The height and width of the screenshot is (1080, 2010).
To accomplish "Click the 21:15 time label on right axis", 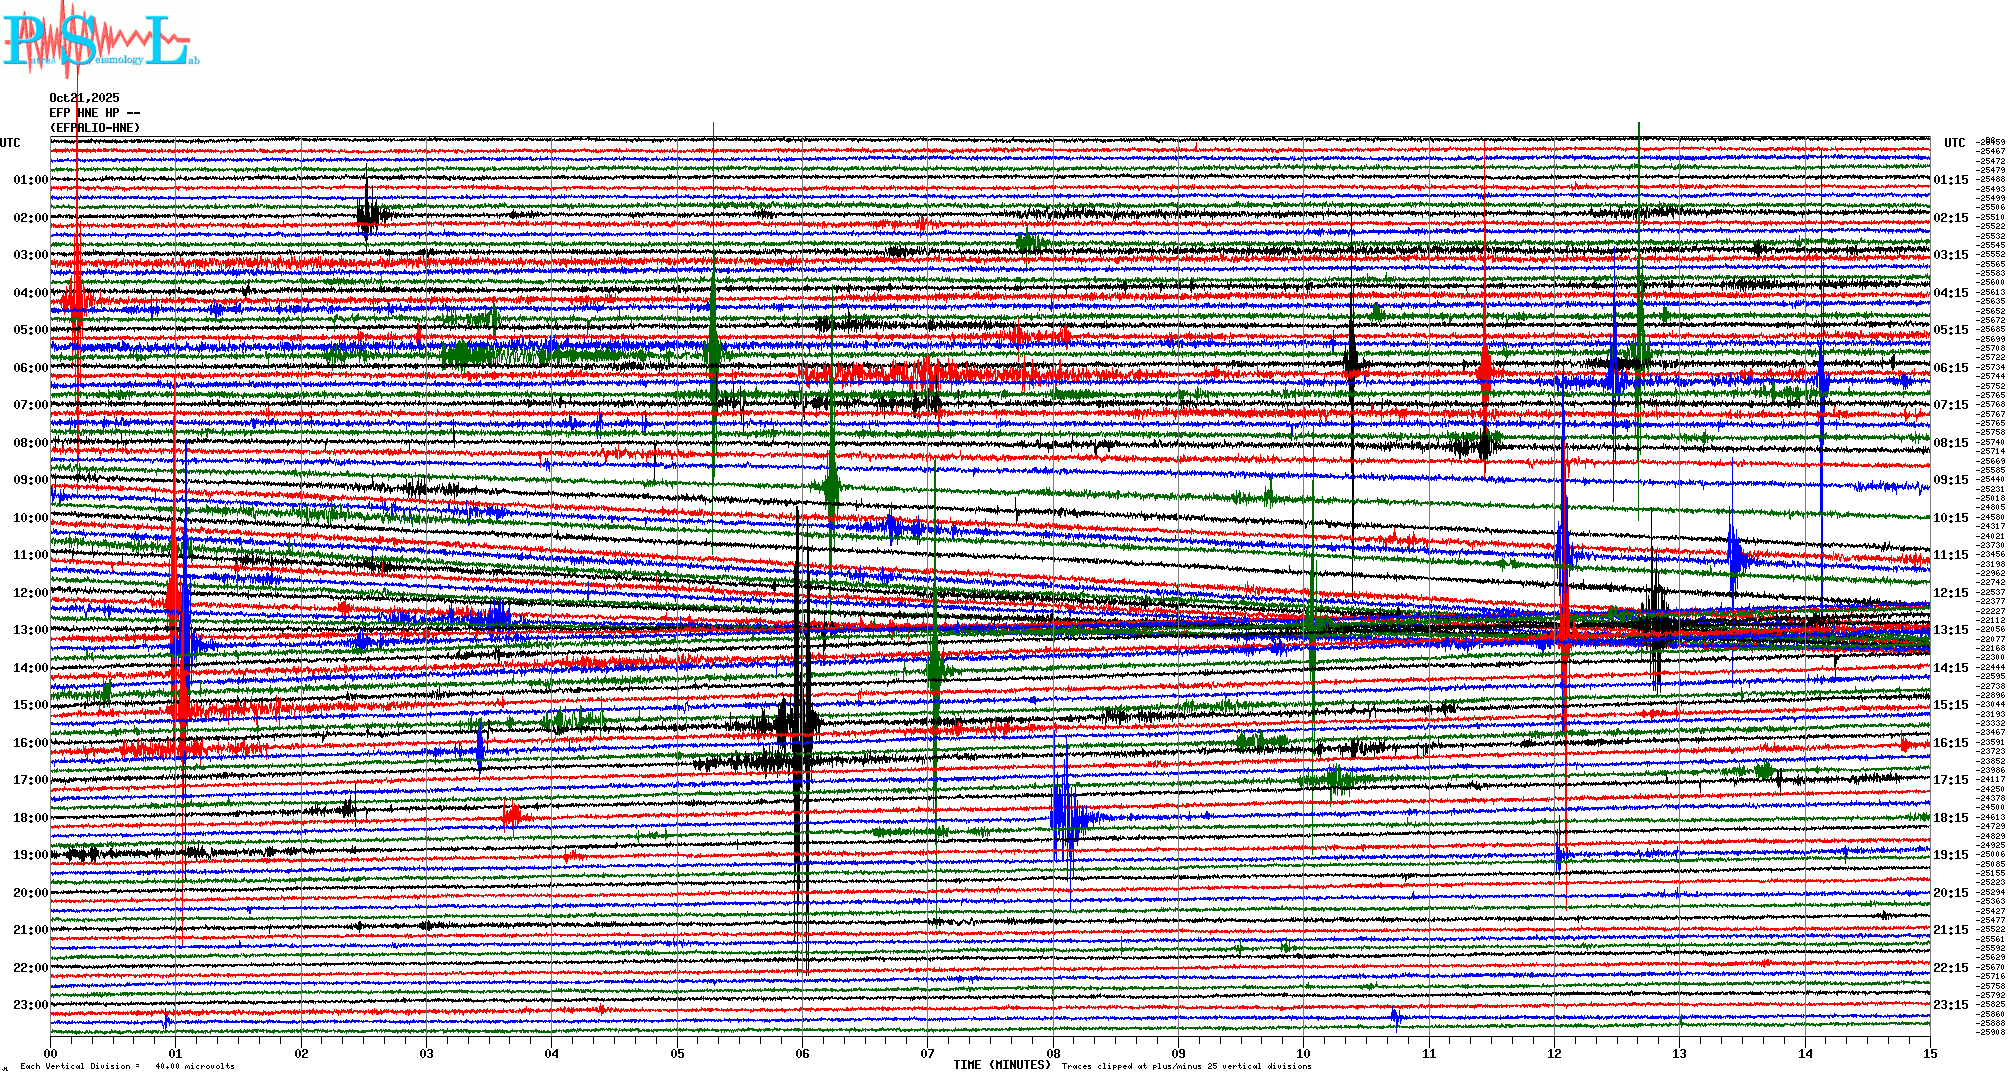I will (1950, 930).
